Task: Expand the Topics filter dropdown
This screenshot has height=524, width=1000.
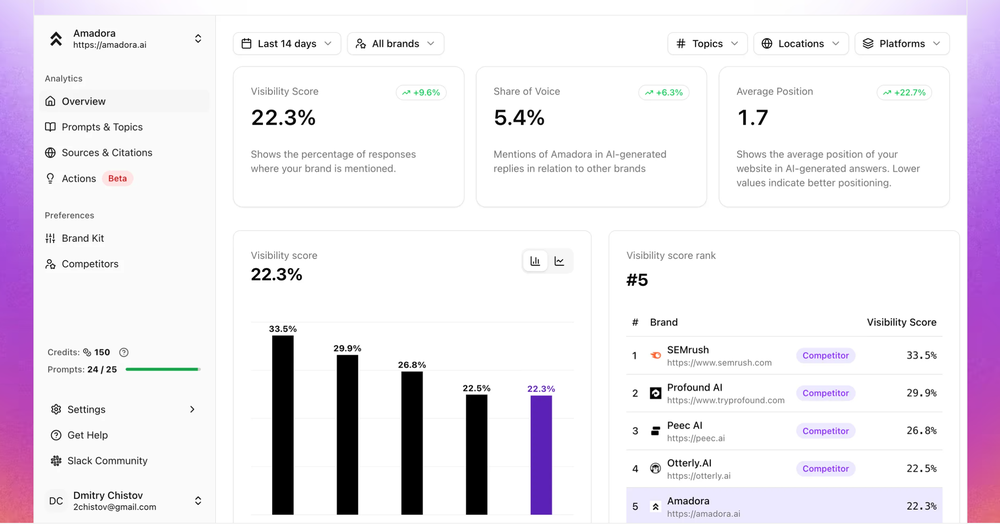Action: point(707,43)
